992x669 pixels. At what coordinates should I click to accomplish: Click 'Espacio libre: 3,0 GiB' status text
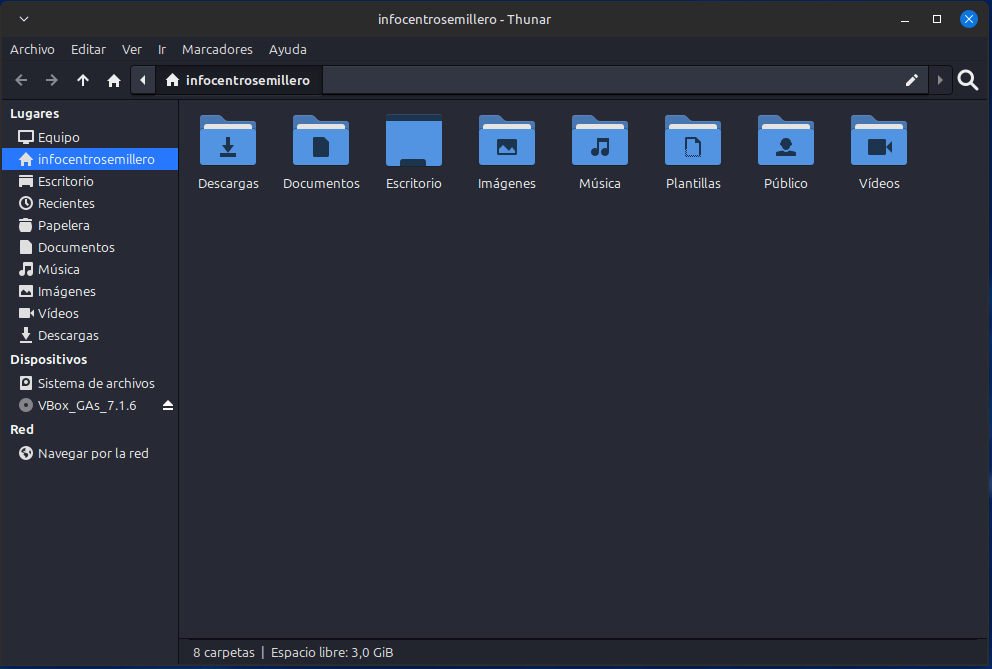click(x=332, y=653)
